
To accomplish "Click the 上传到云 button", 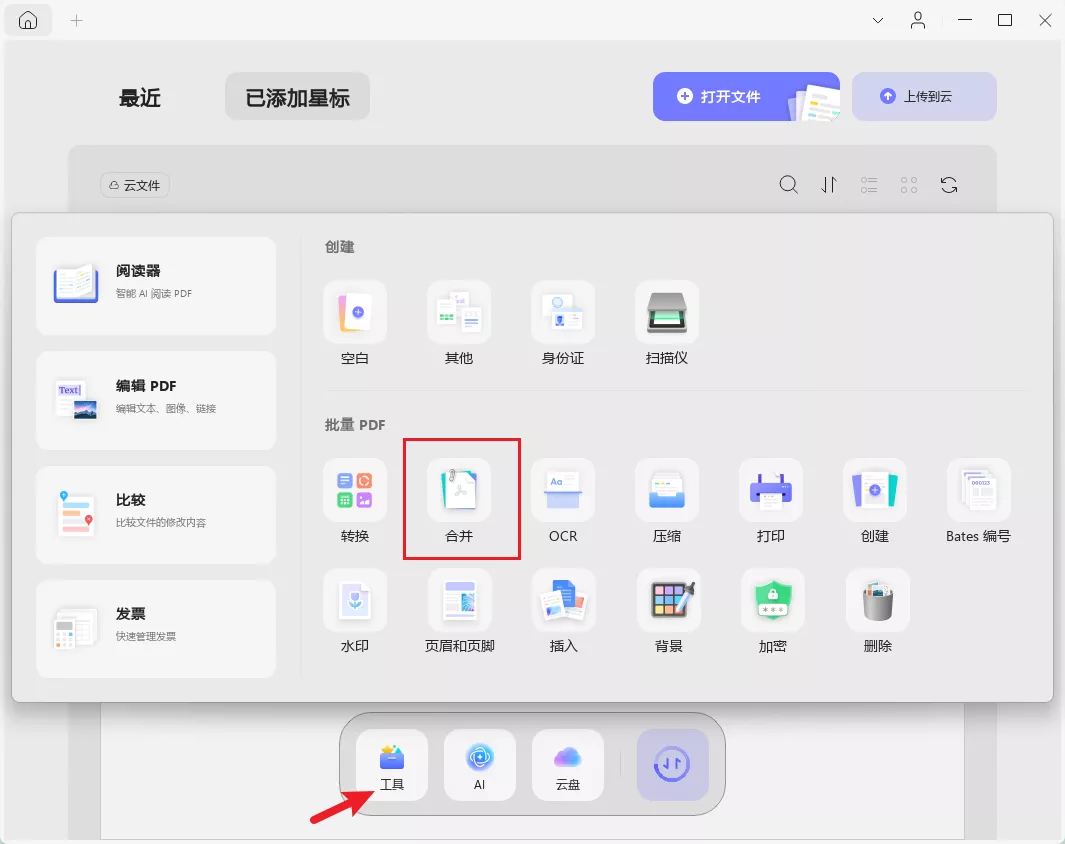I will (x=923, y=96).
